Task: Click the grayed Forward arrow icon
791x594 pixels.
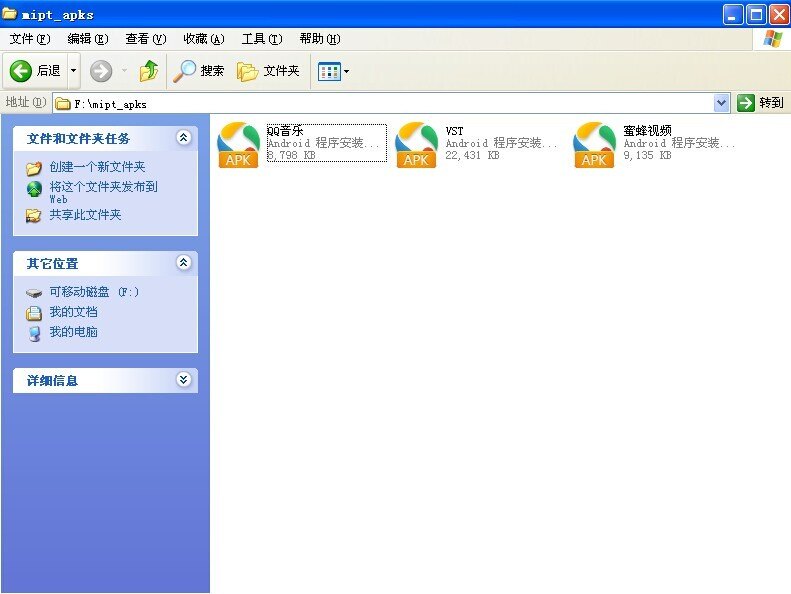Action: point(101,71)
